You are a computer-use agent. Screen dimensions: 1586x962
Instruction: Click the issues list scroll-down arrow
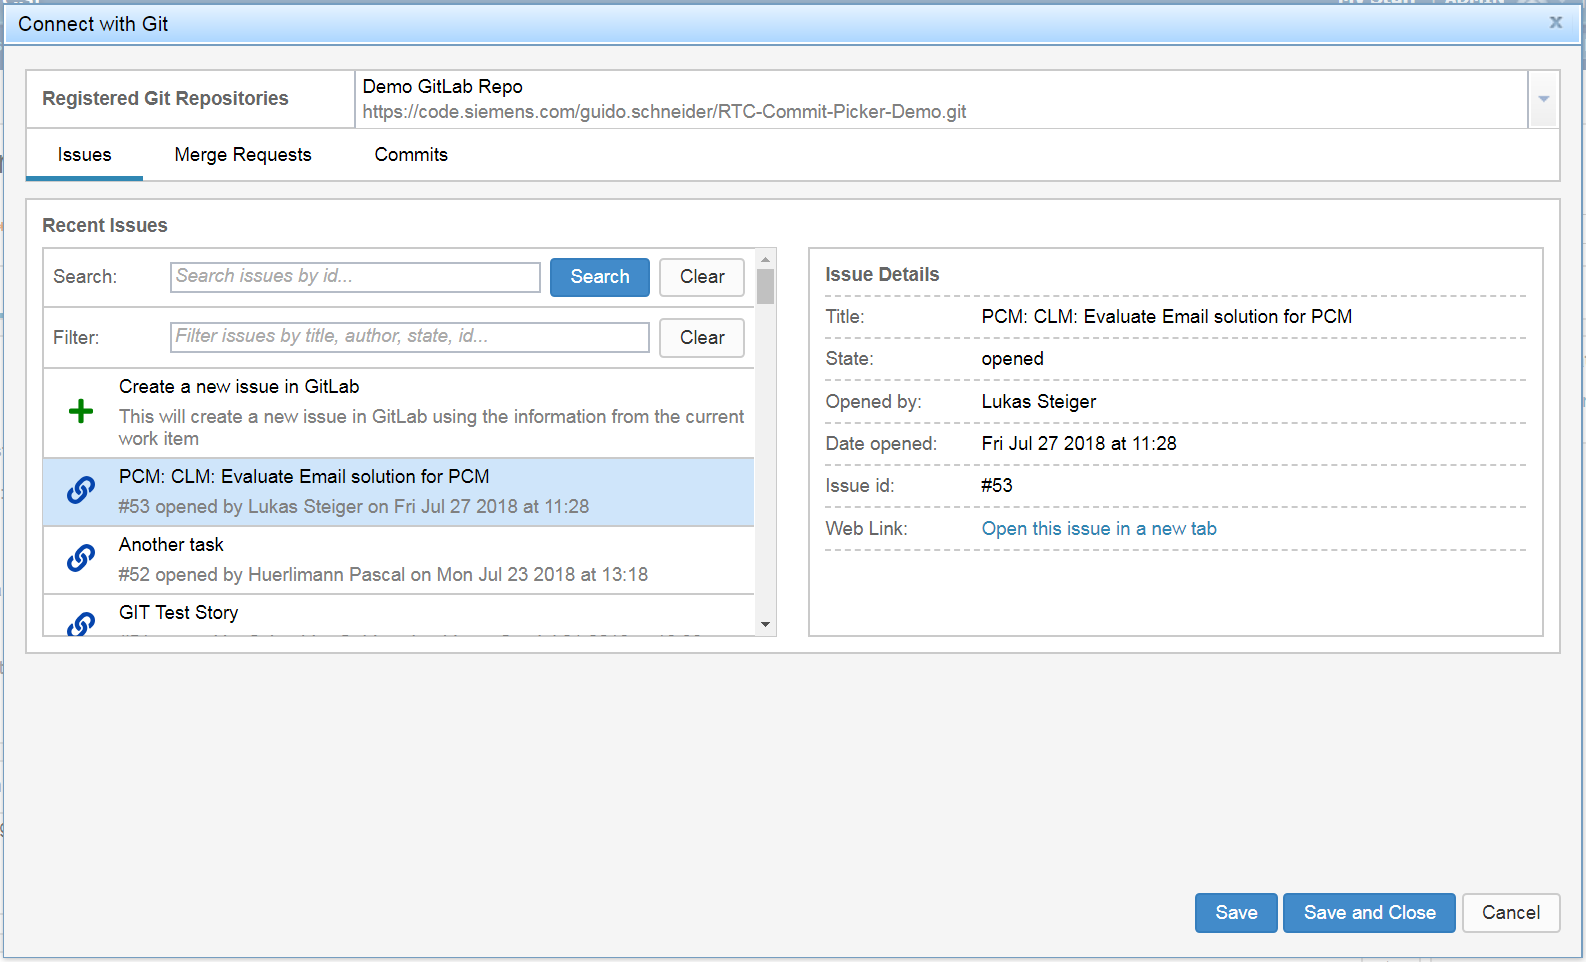765,625
